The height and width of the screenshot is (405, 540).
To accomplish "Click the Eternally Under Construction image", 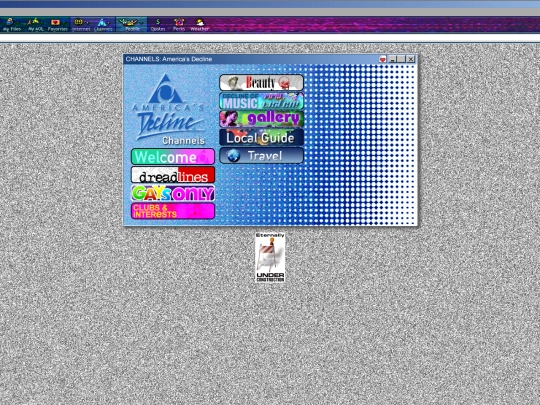I will pos(270,258).
